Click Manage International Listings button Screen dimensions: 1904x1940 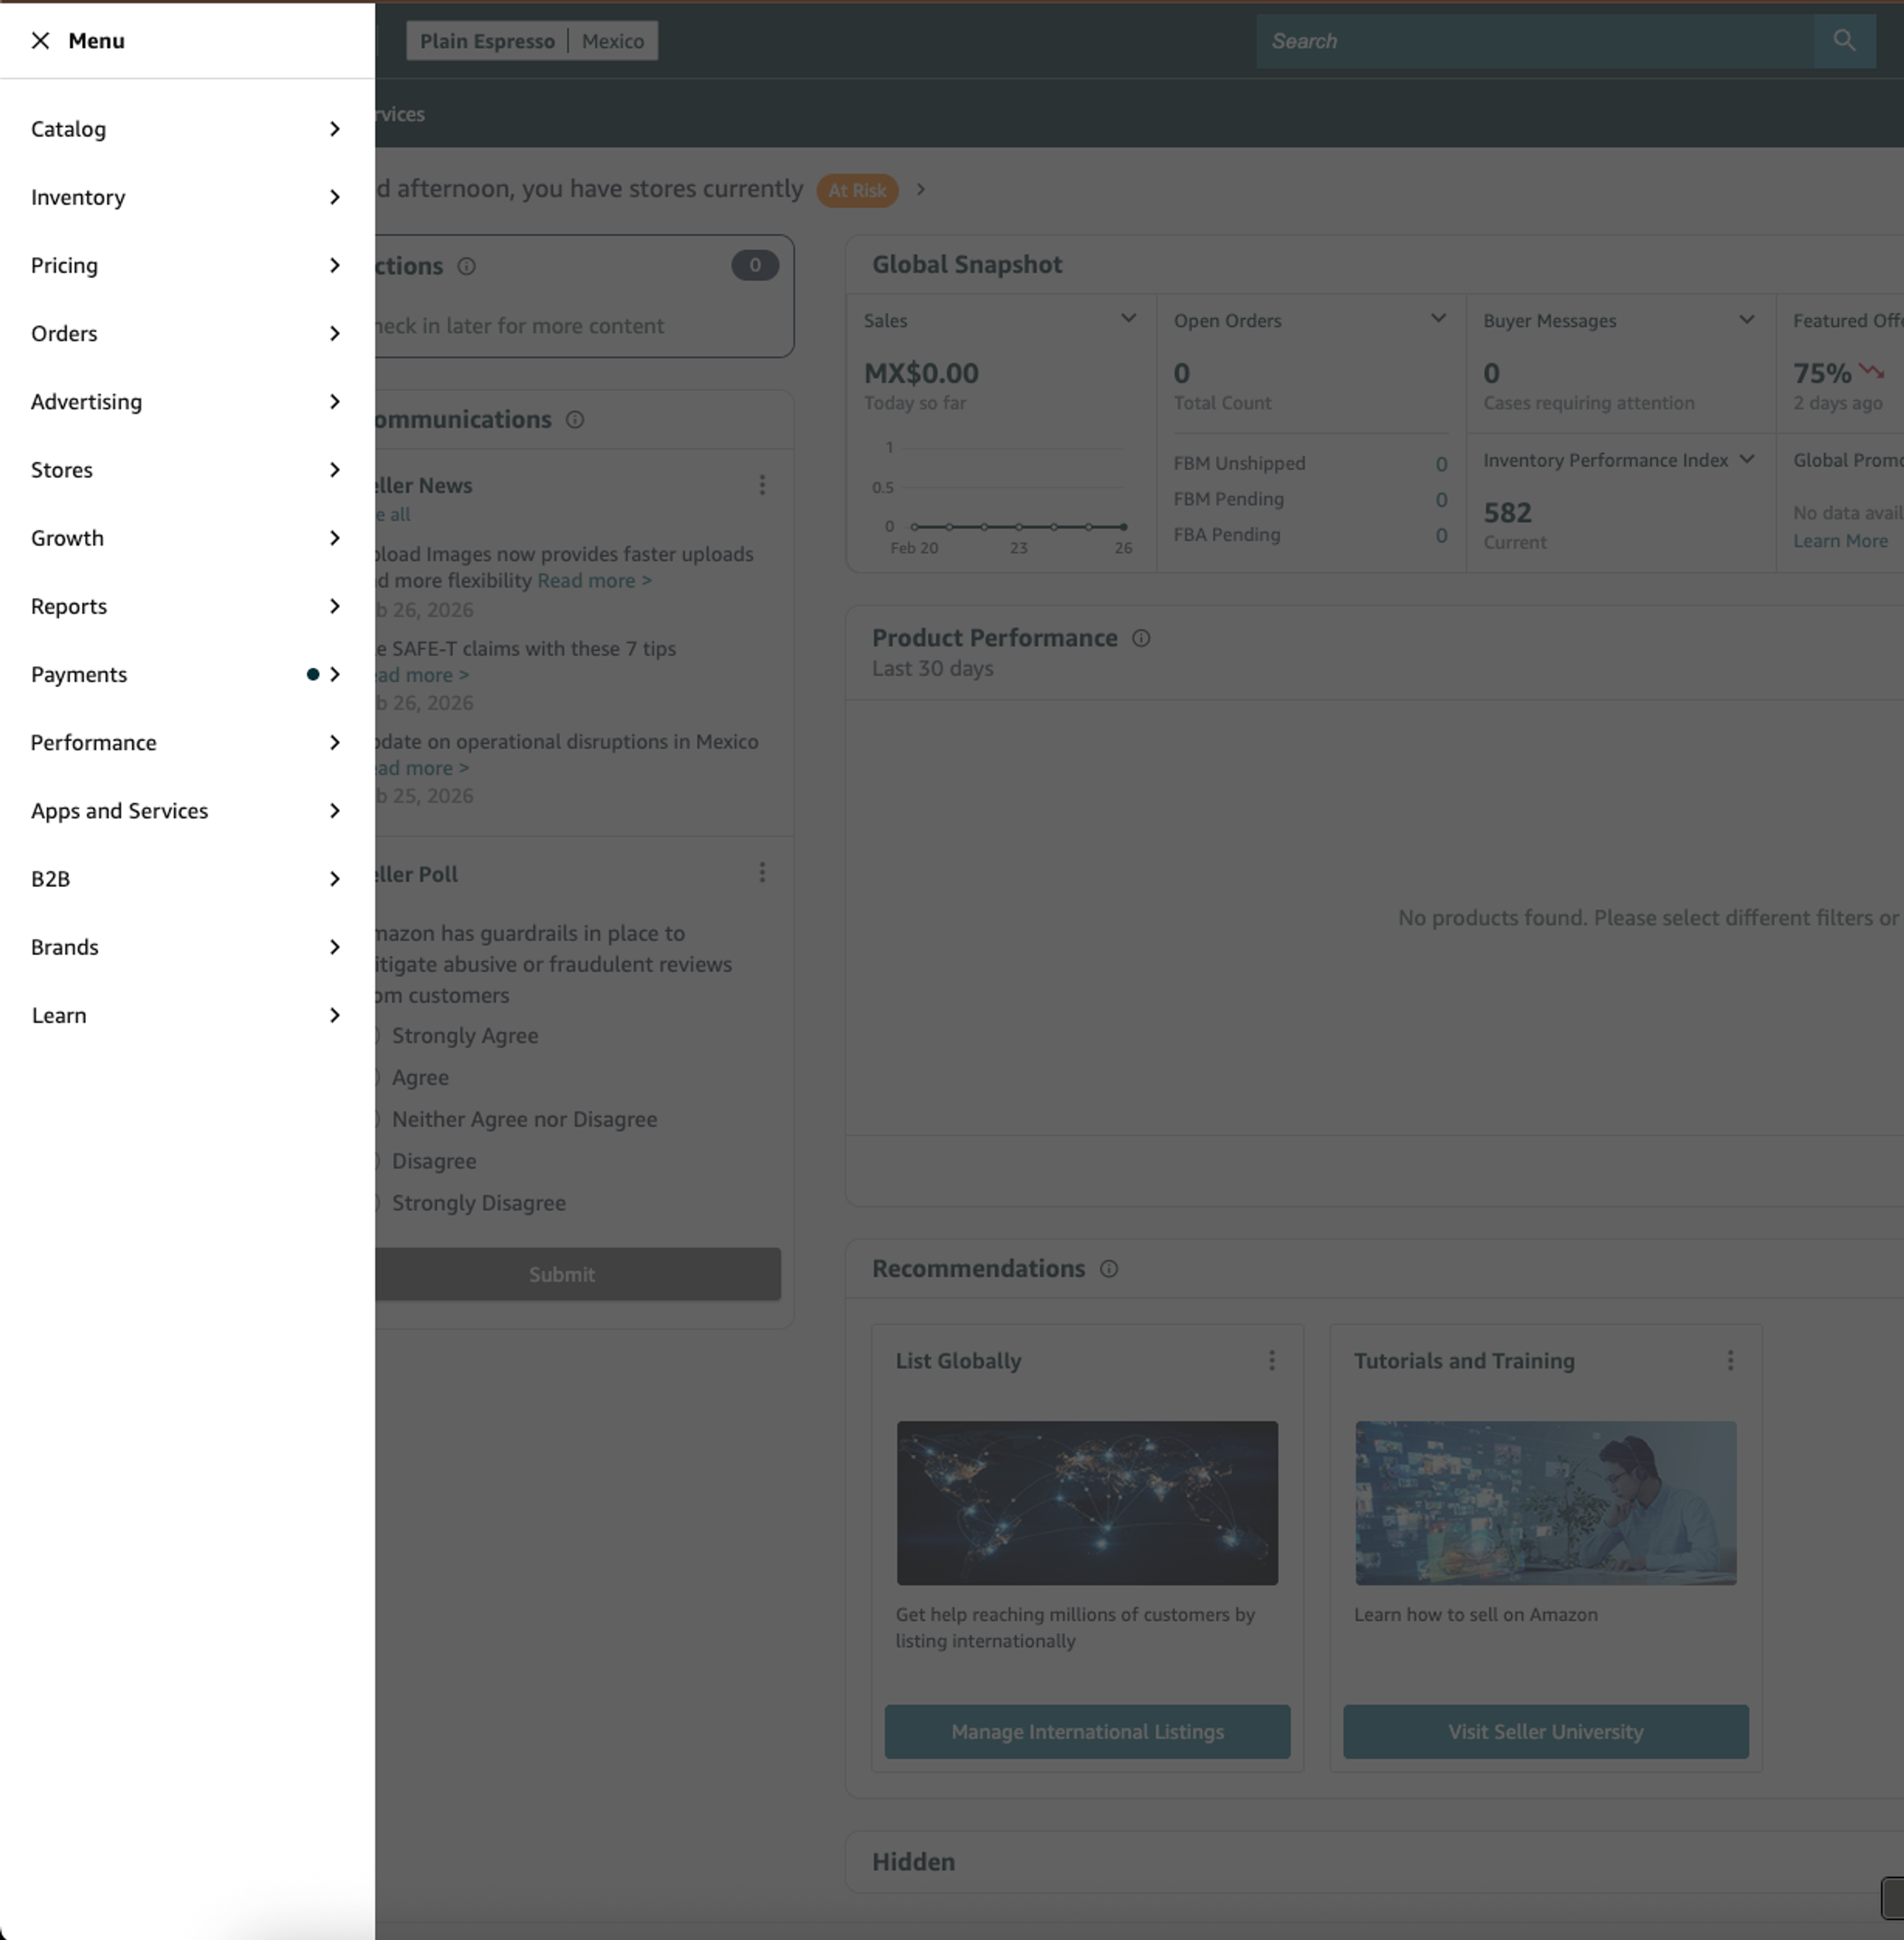tap(1087, 1732)
